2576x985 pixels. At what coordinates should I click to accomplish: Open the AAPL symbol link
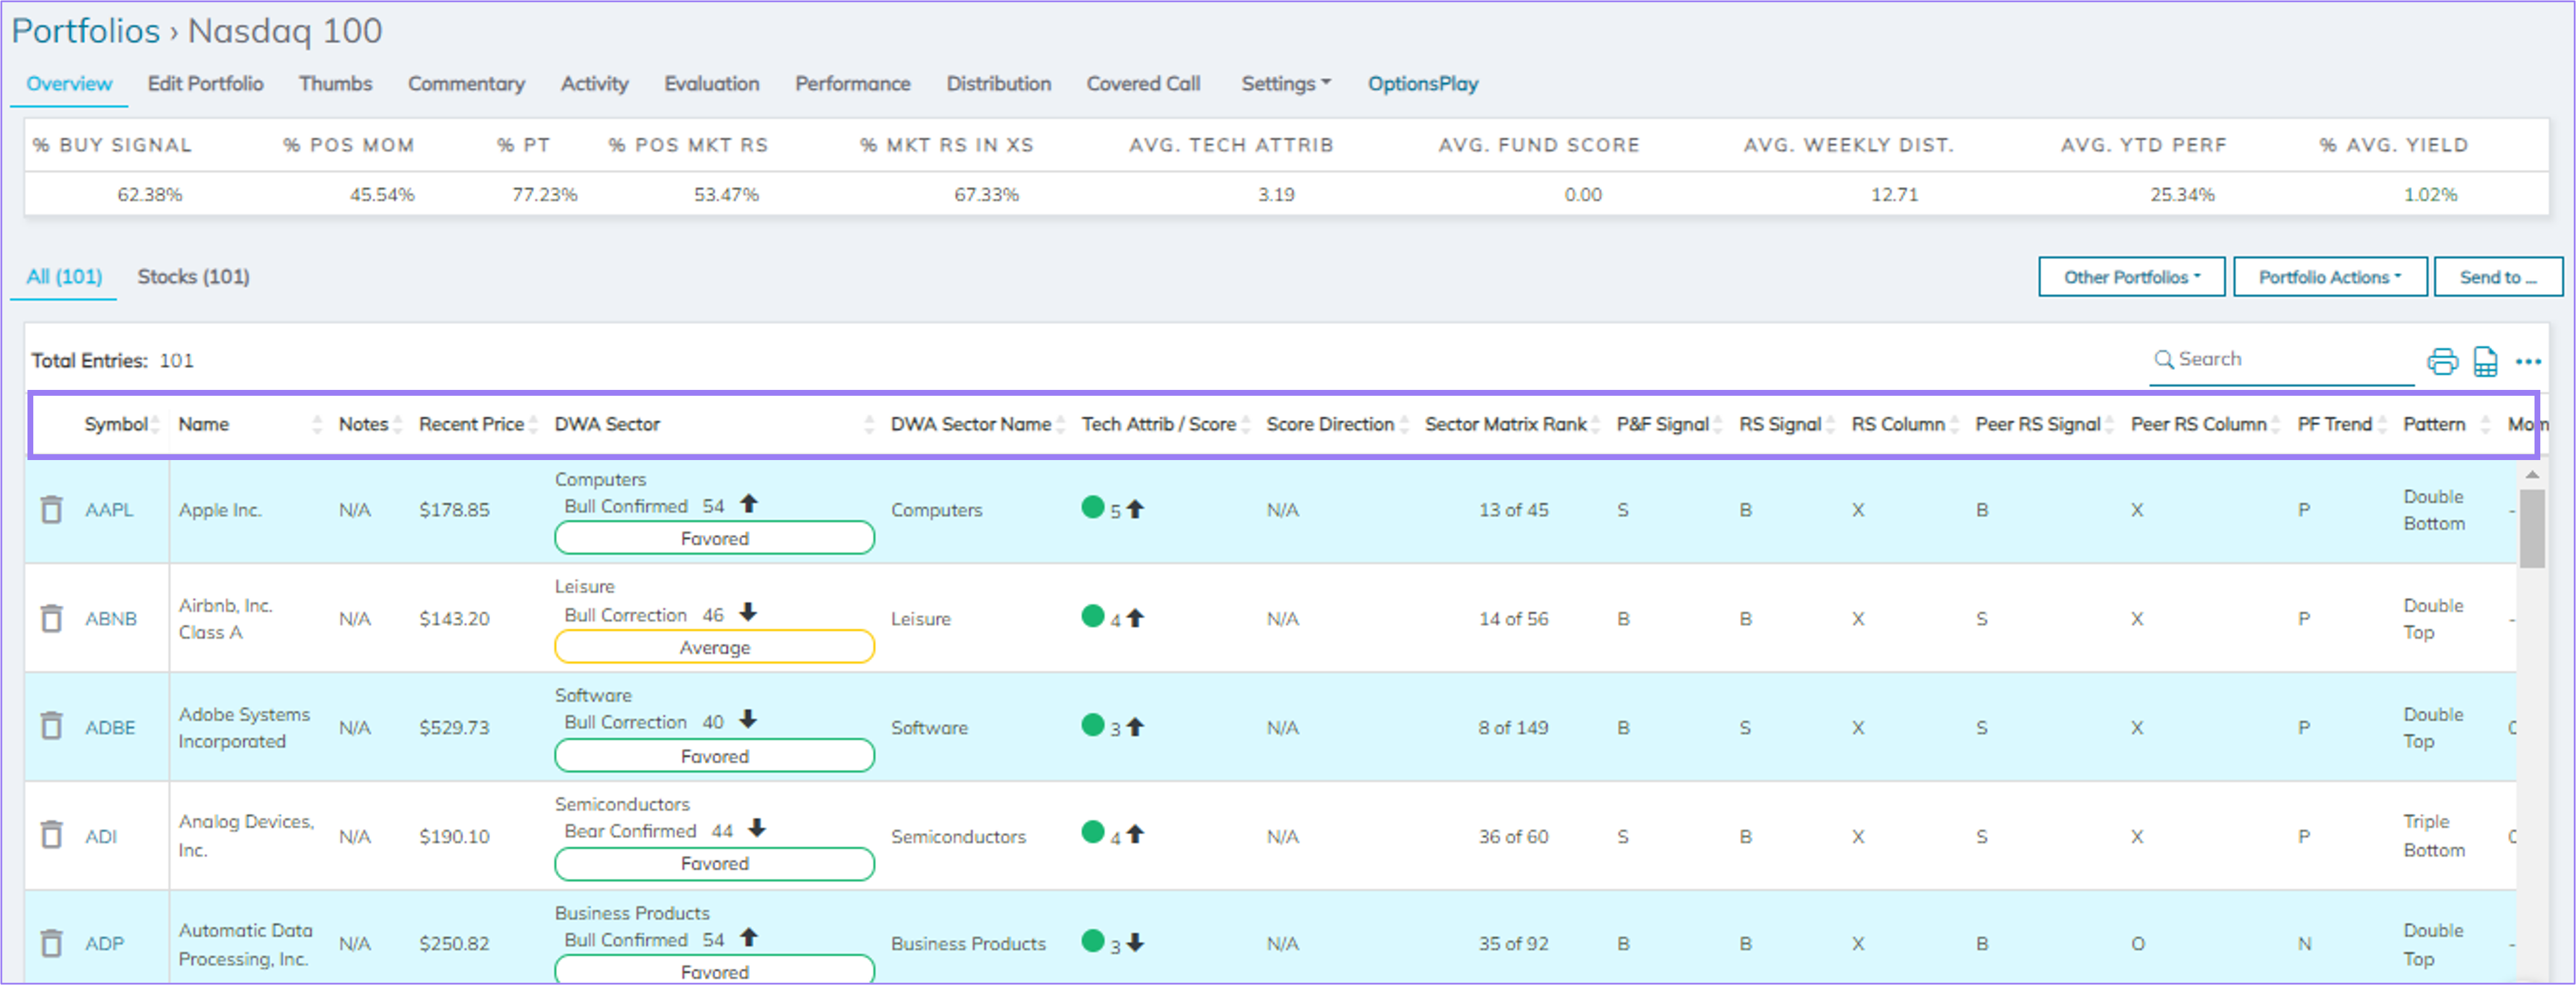(109, 510)
